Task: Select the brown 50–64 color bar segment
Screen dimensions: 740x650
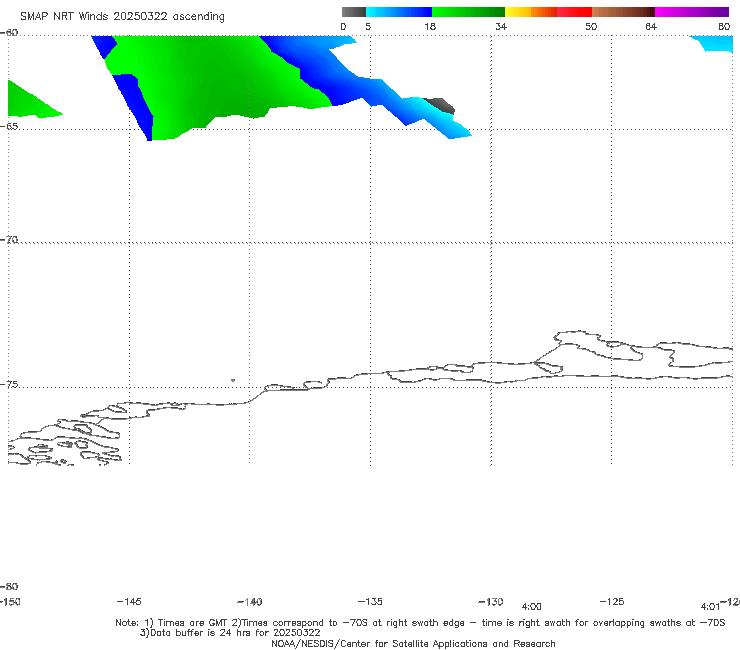Action: tap(623, 12)
